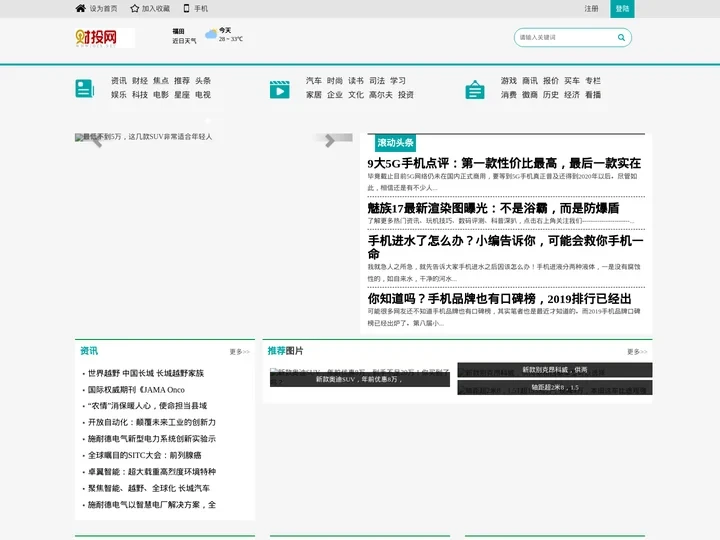The height and width of the screenshot is (540, 720).
Task: Open the 注册 register link
Action: coord(591,9)
